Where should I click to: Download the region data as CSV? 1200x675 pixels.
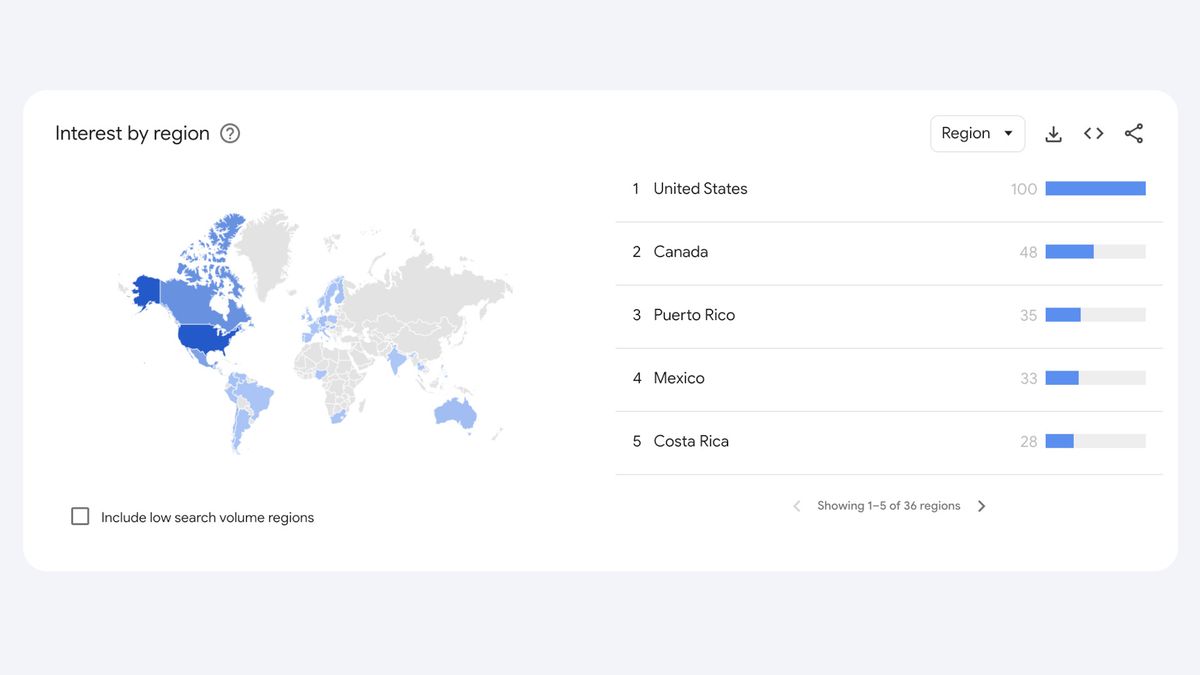1053,134
